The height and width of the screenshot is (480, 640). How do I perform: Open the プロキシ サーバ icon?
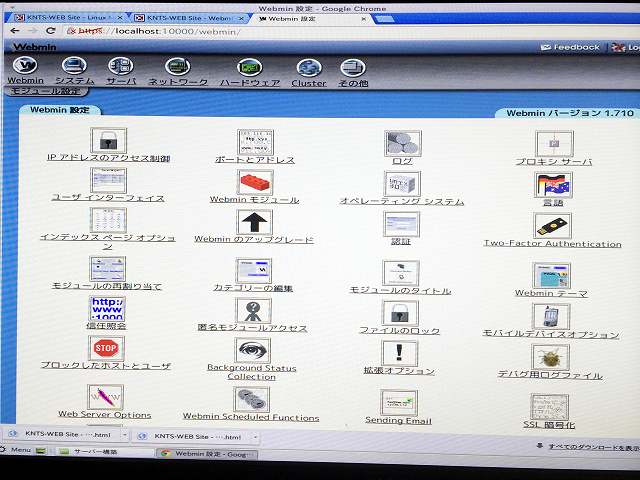pos(554,144)
